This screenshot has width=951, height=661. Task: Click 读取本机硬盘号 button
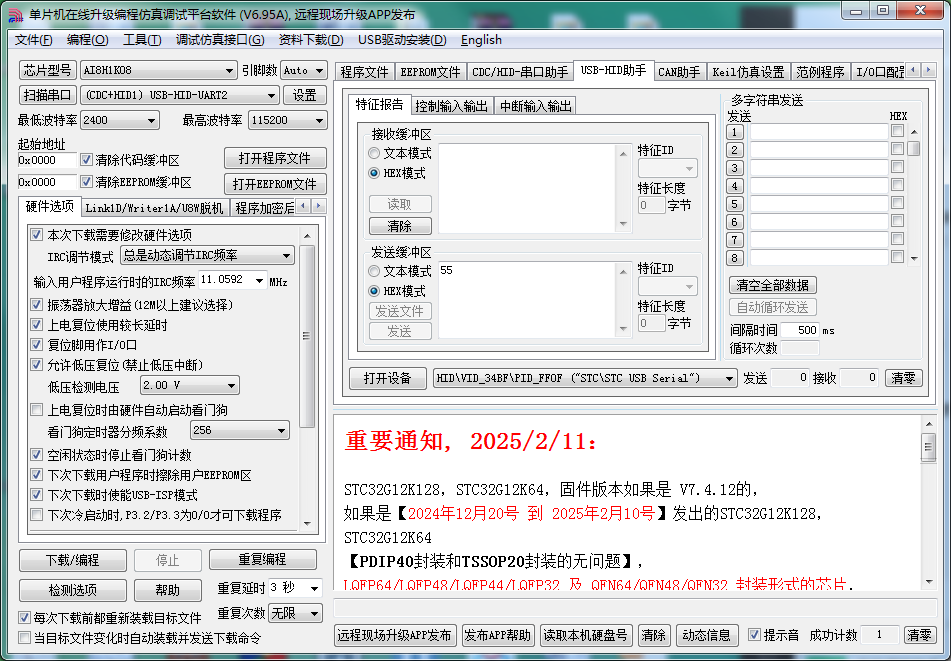[585, 635]
